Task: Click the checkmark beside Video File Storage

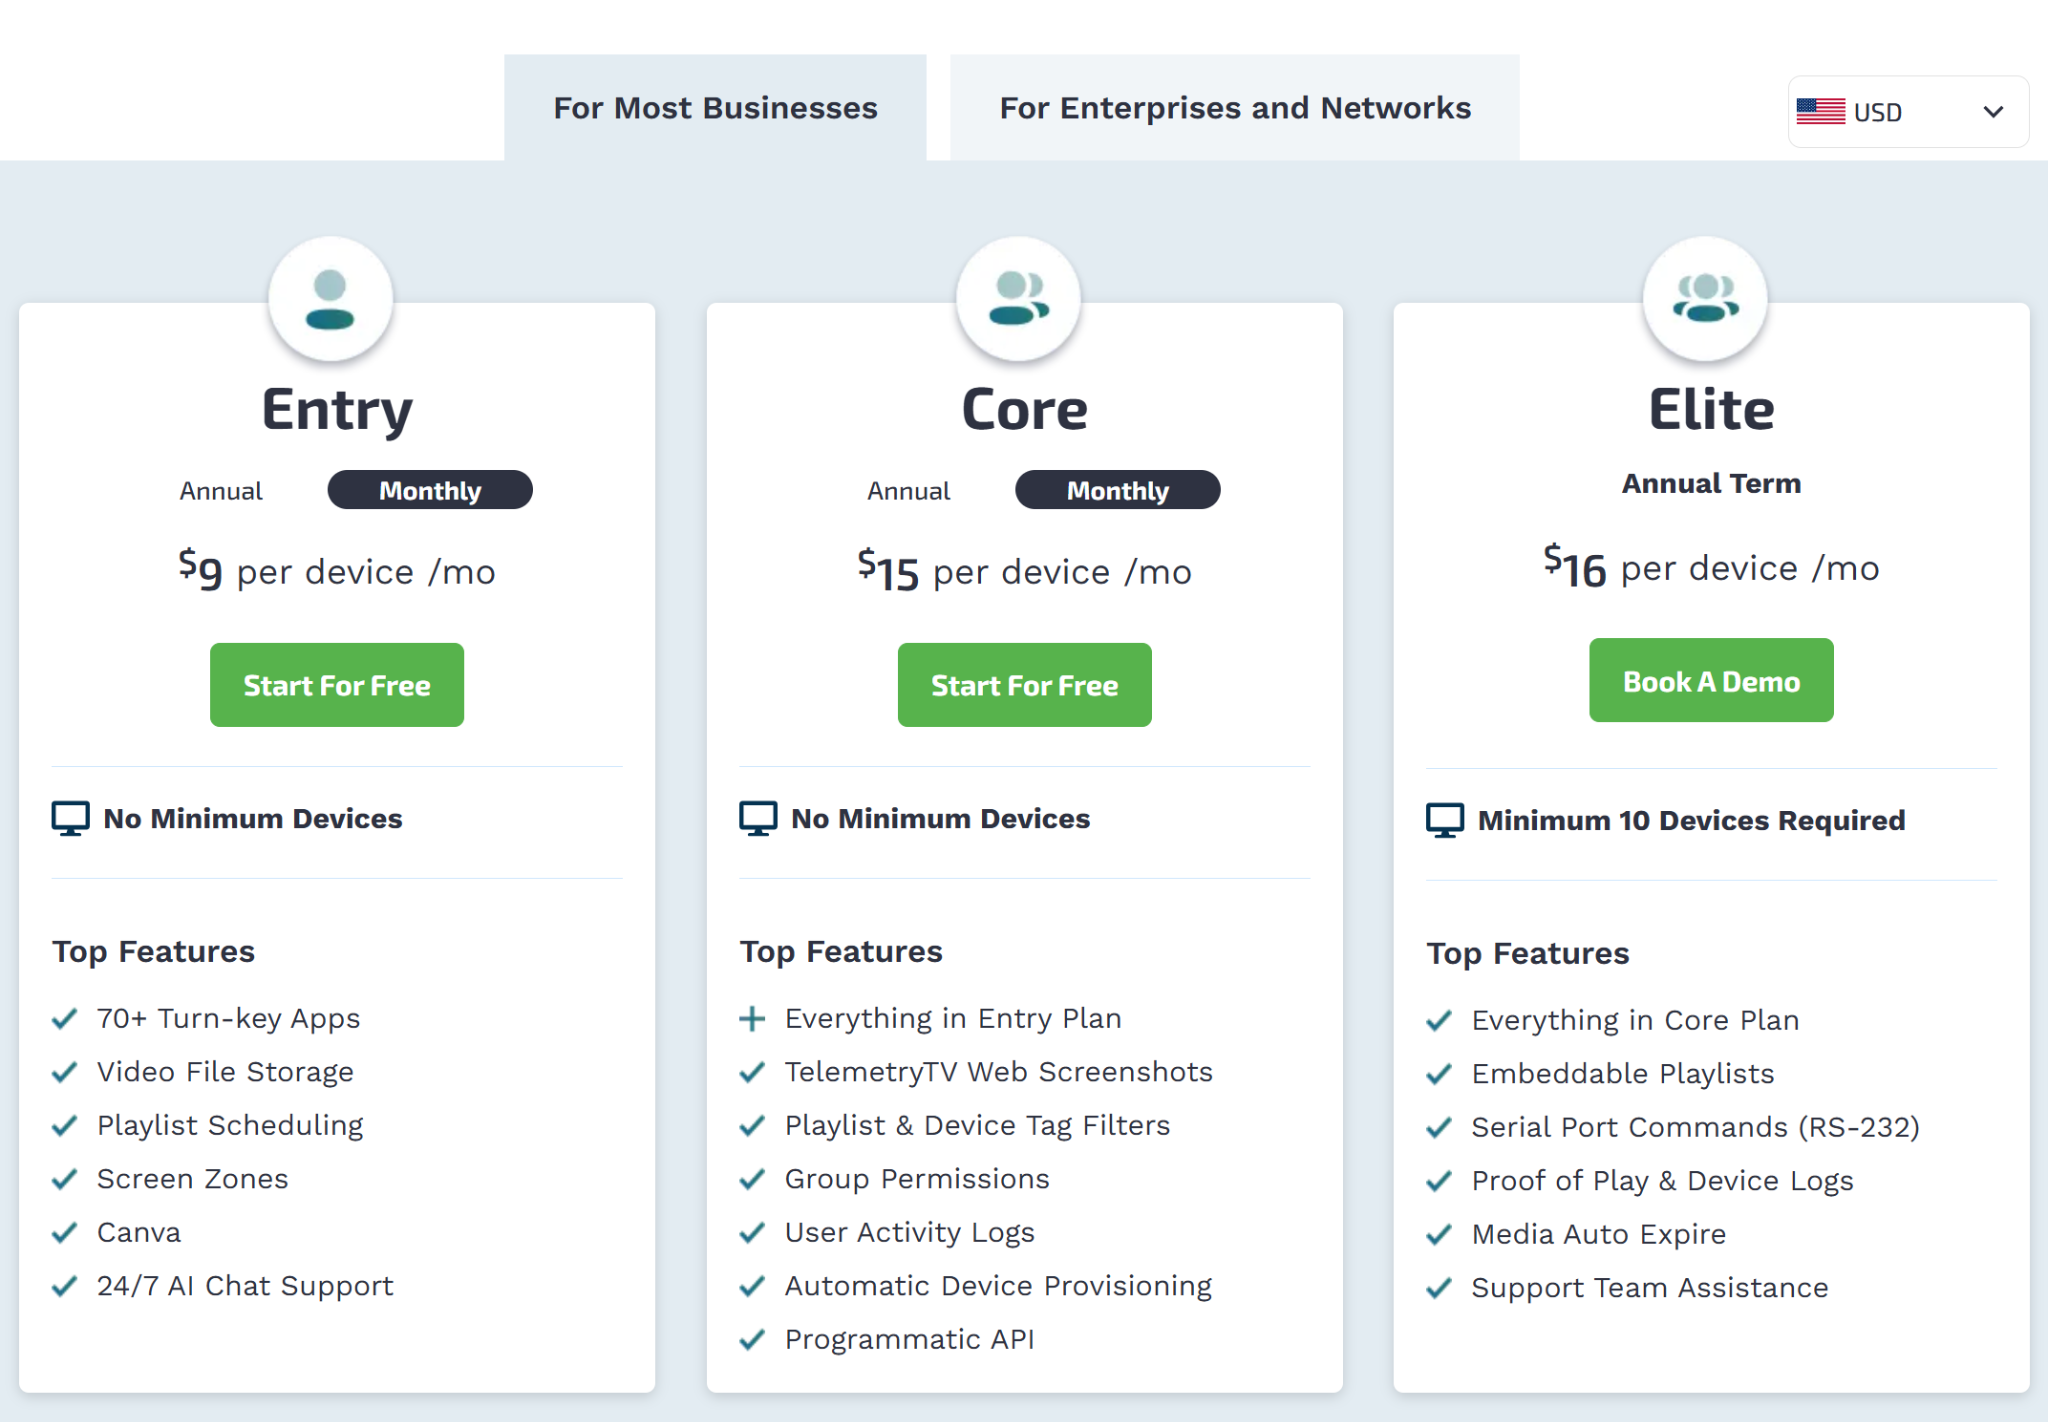Action: [x=64, y=1073]
